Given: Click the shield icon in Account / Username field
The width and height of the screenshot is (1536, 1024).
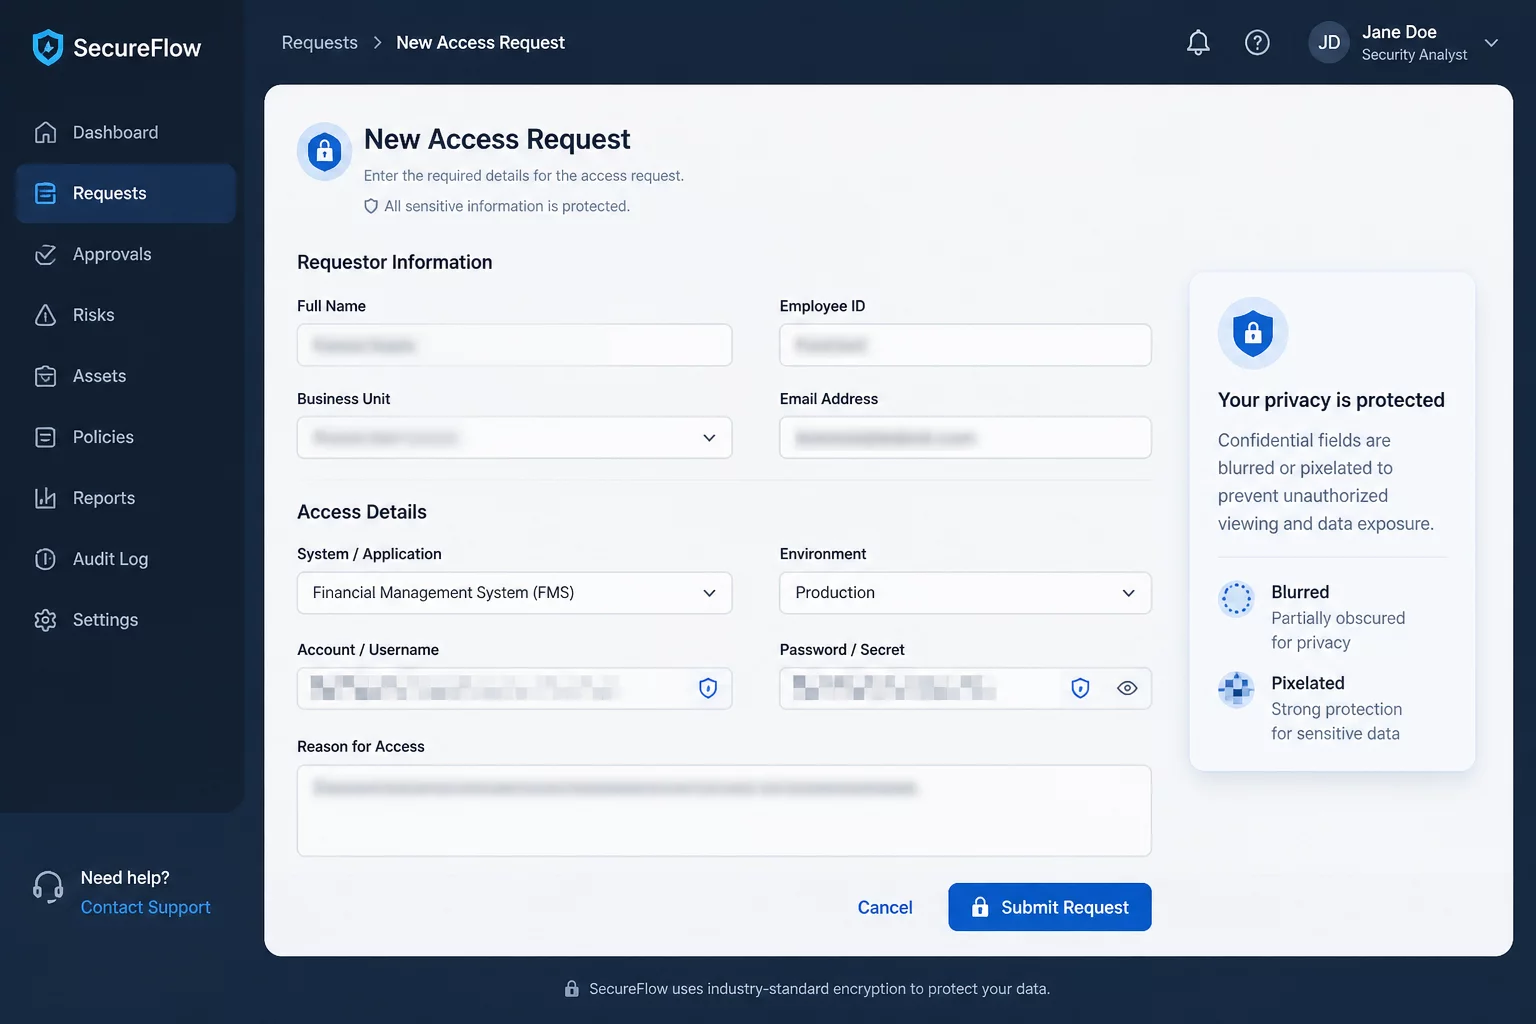Looking at the screenshot, I should click(708, 688).
